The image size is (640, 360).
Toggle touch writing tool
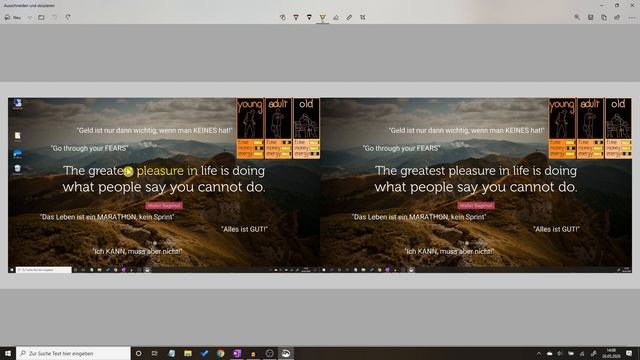(x=282, y=18)
